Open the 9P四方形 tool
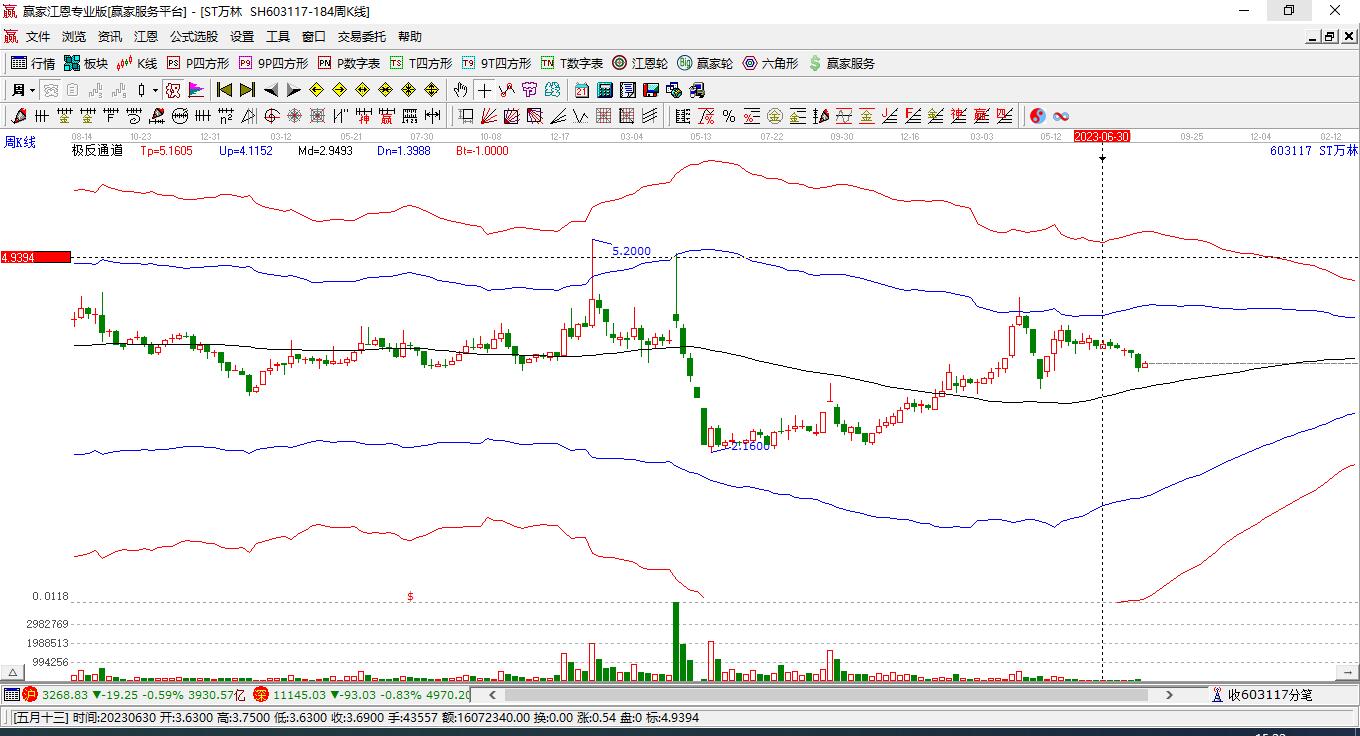The image size is (1360, 736). pos(273,63)
